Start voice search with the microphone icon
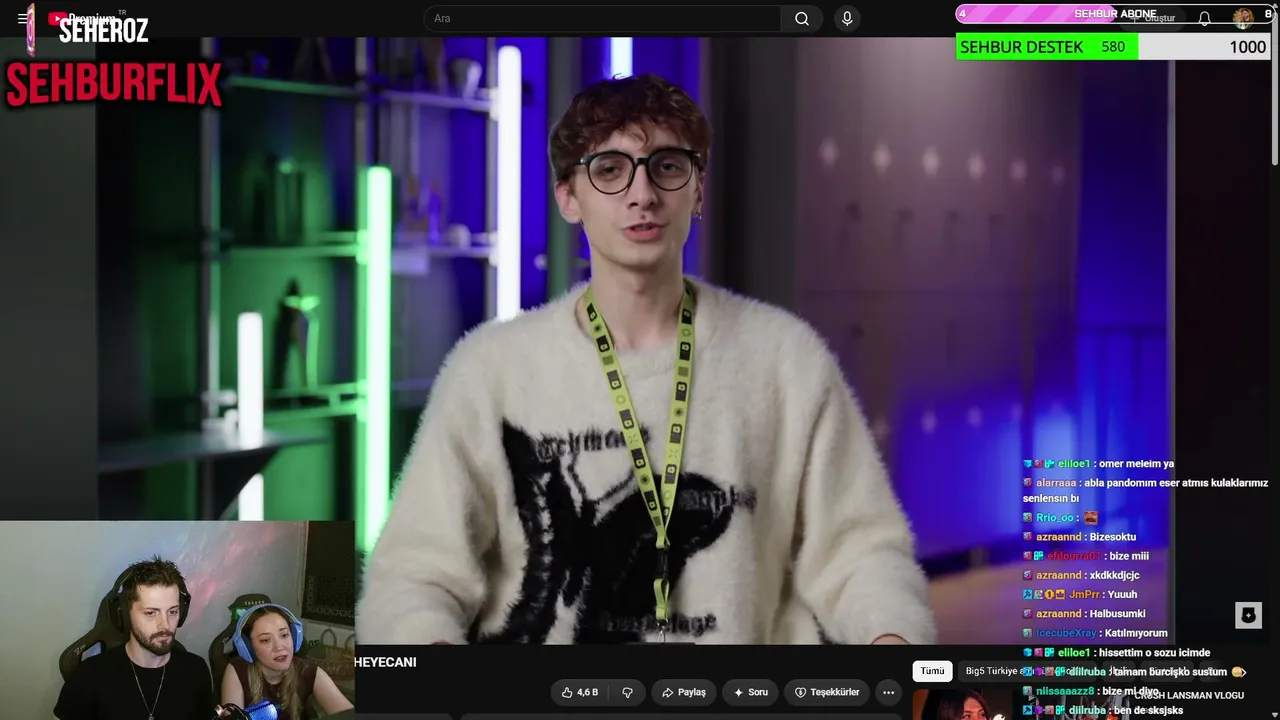The width and height of the screenshot is (1280, 720). coord(847,19)
